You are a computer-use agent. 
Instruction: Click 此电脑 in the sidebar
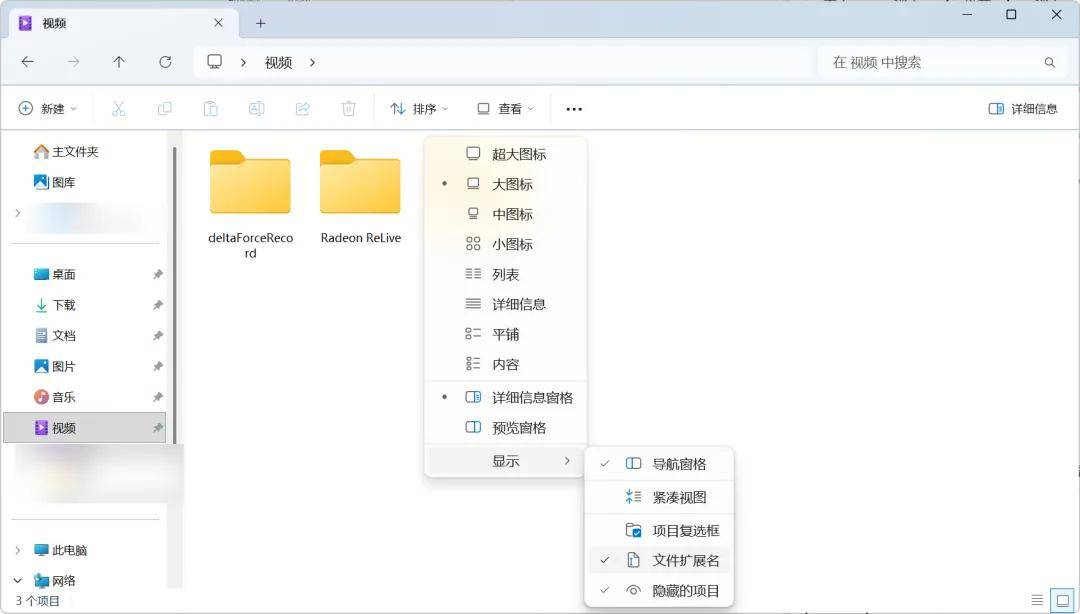click(61, 550)
